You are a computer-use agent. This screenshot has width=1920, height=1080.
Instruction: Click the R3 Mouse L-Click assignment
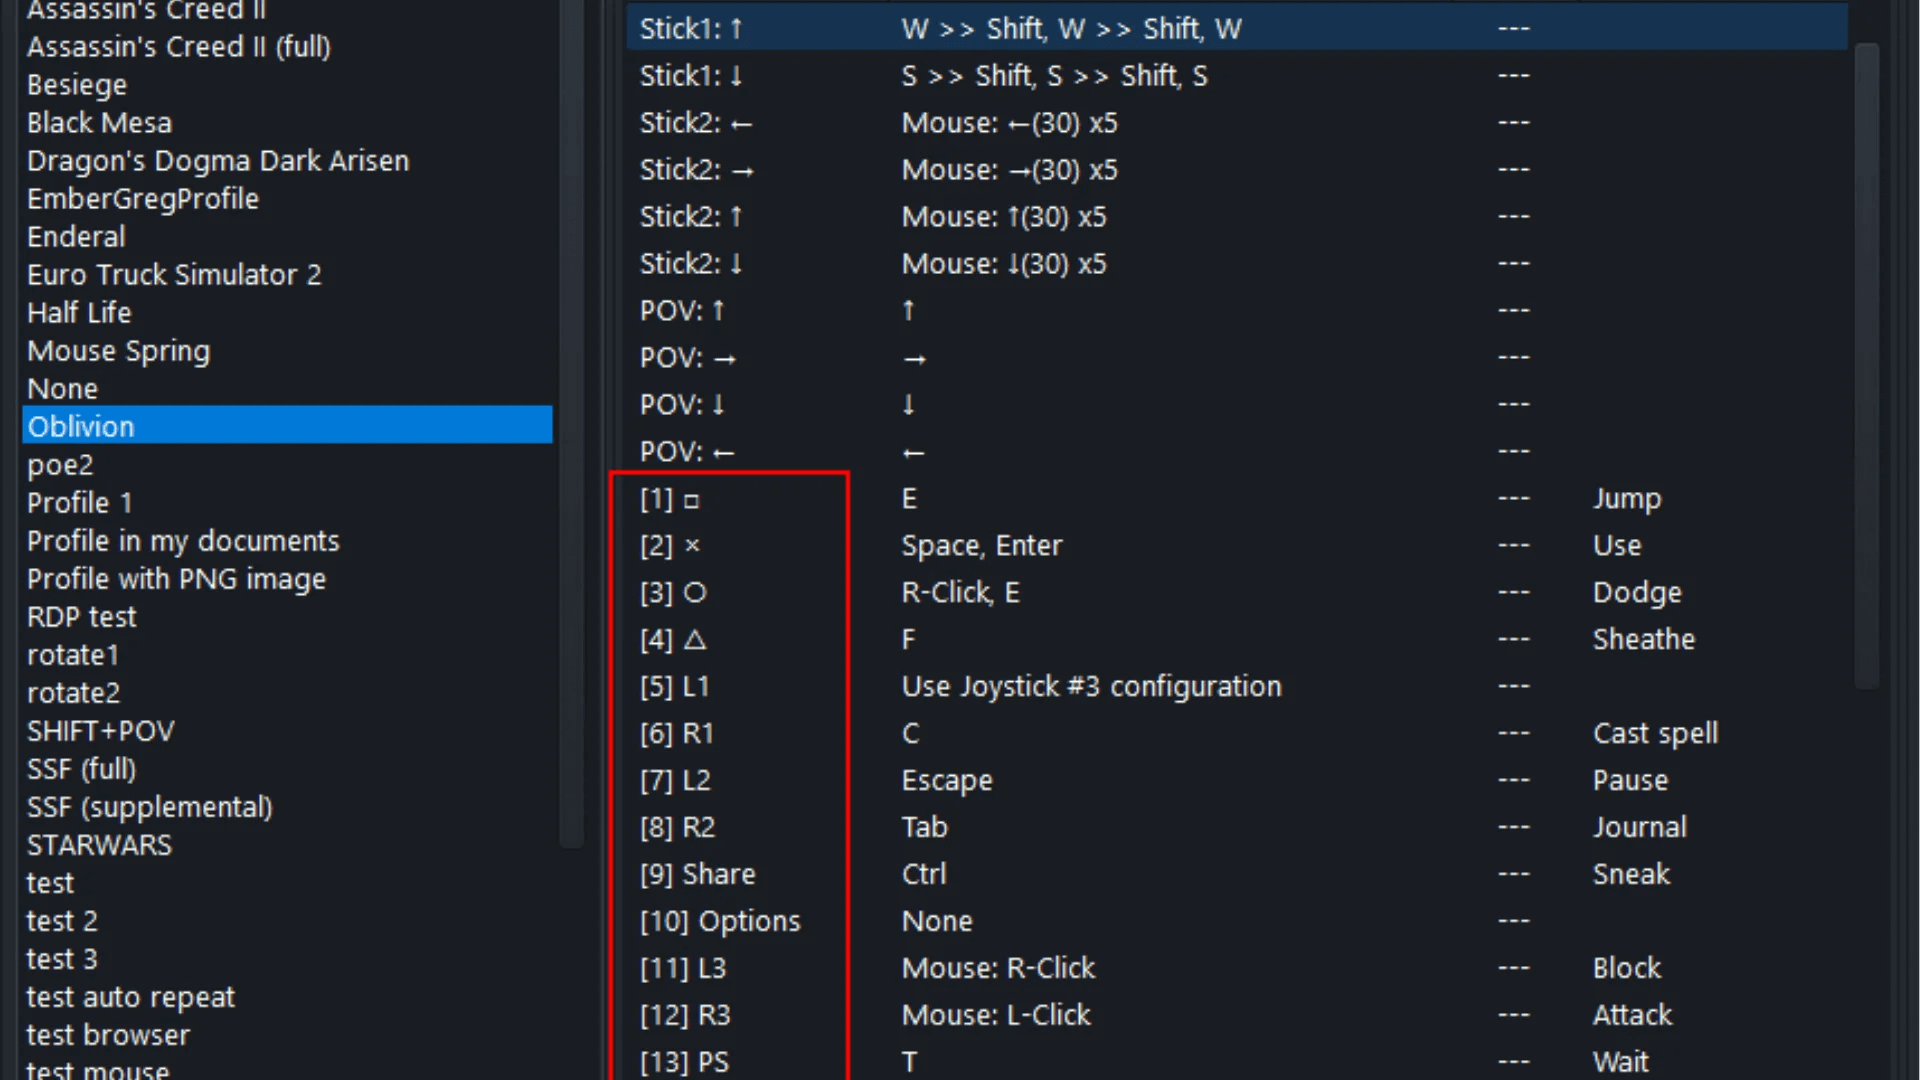pyautogui.click(x=996, y=1015)
